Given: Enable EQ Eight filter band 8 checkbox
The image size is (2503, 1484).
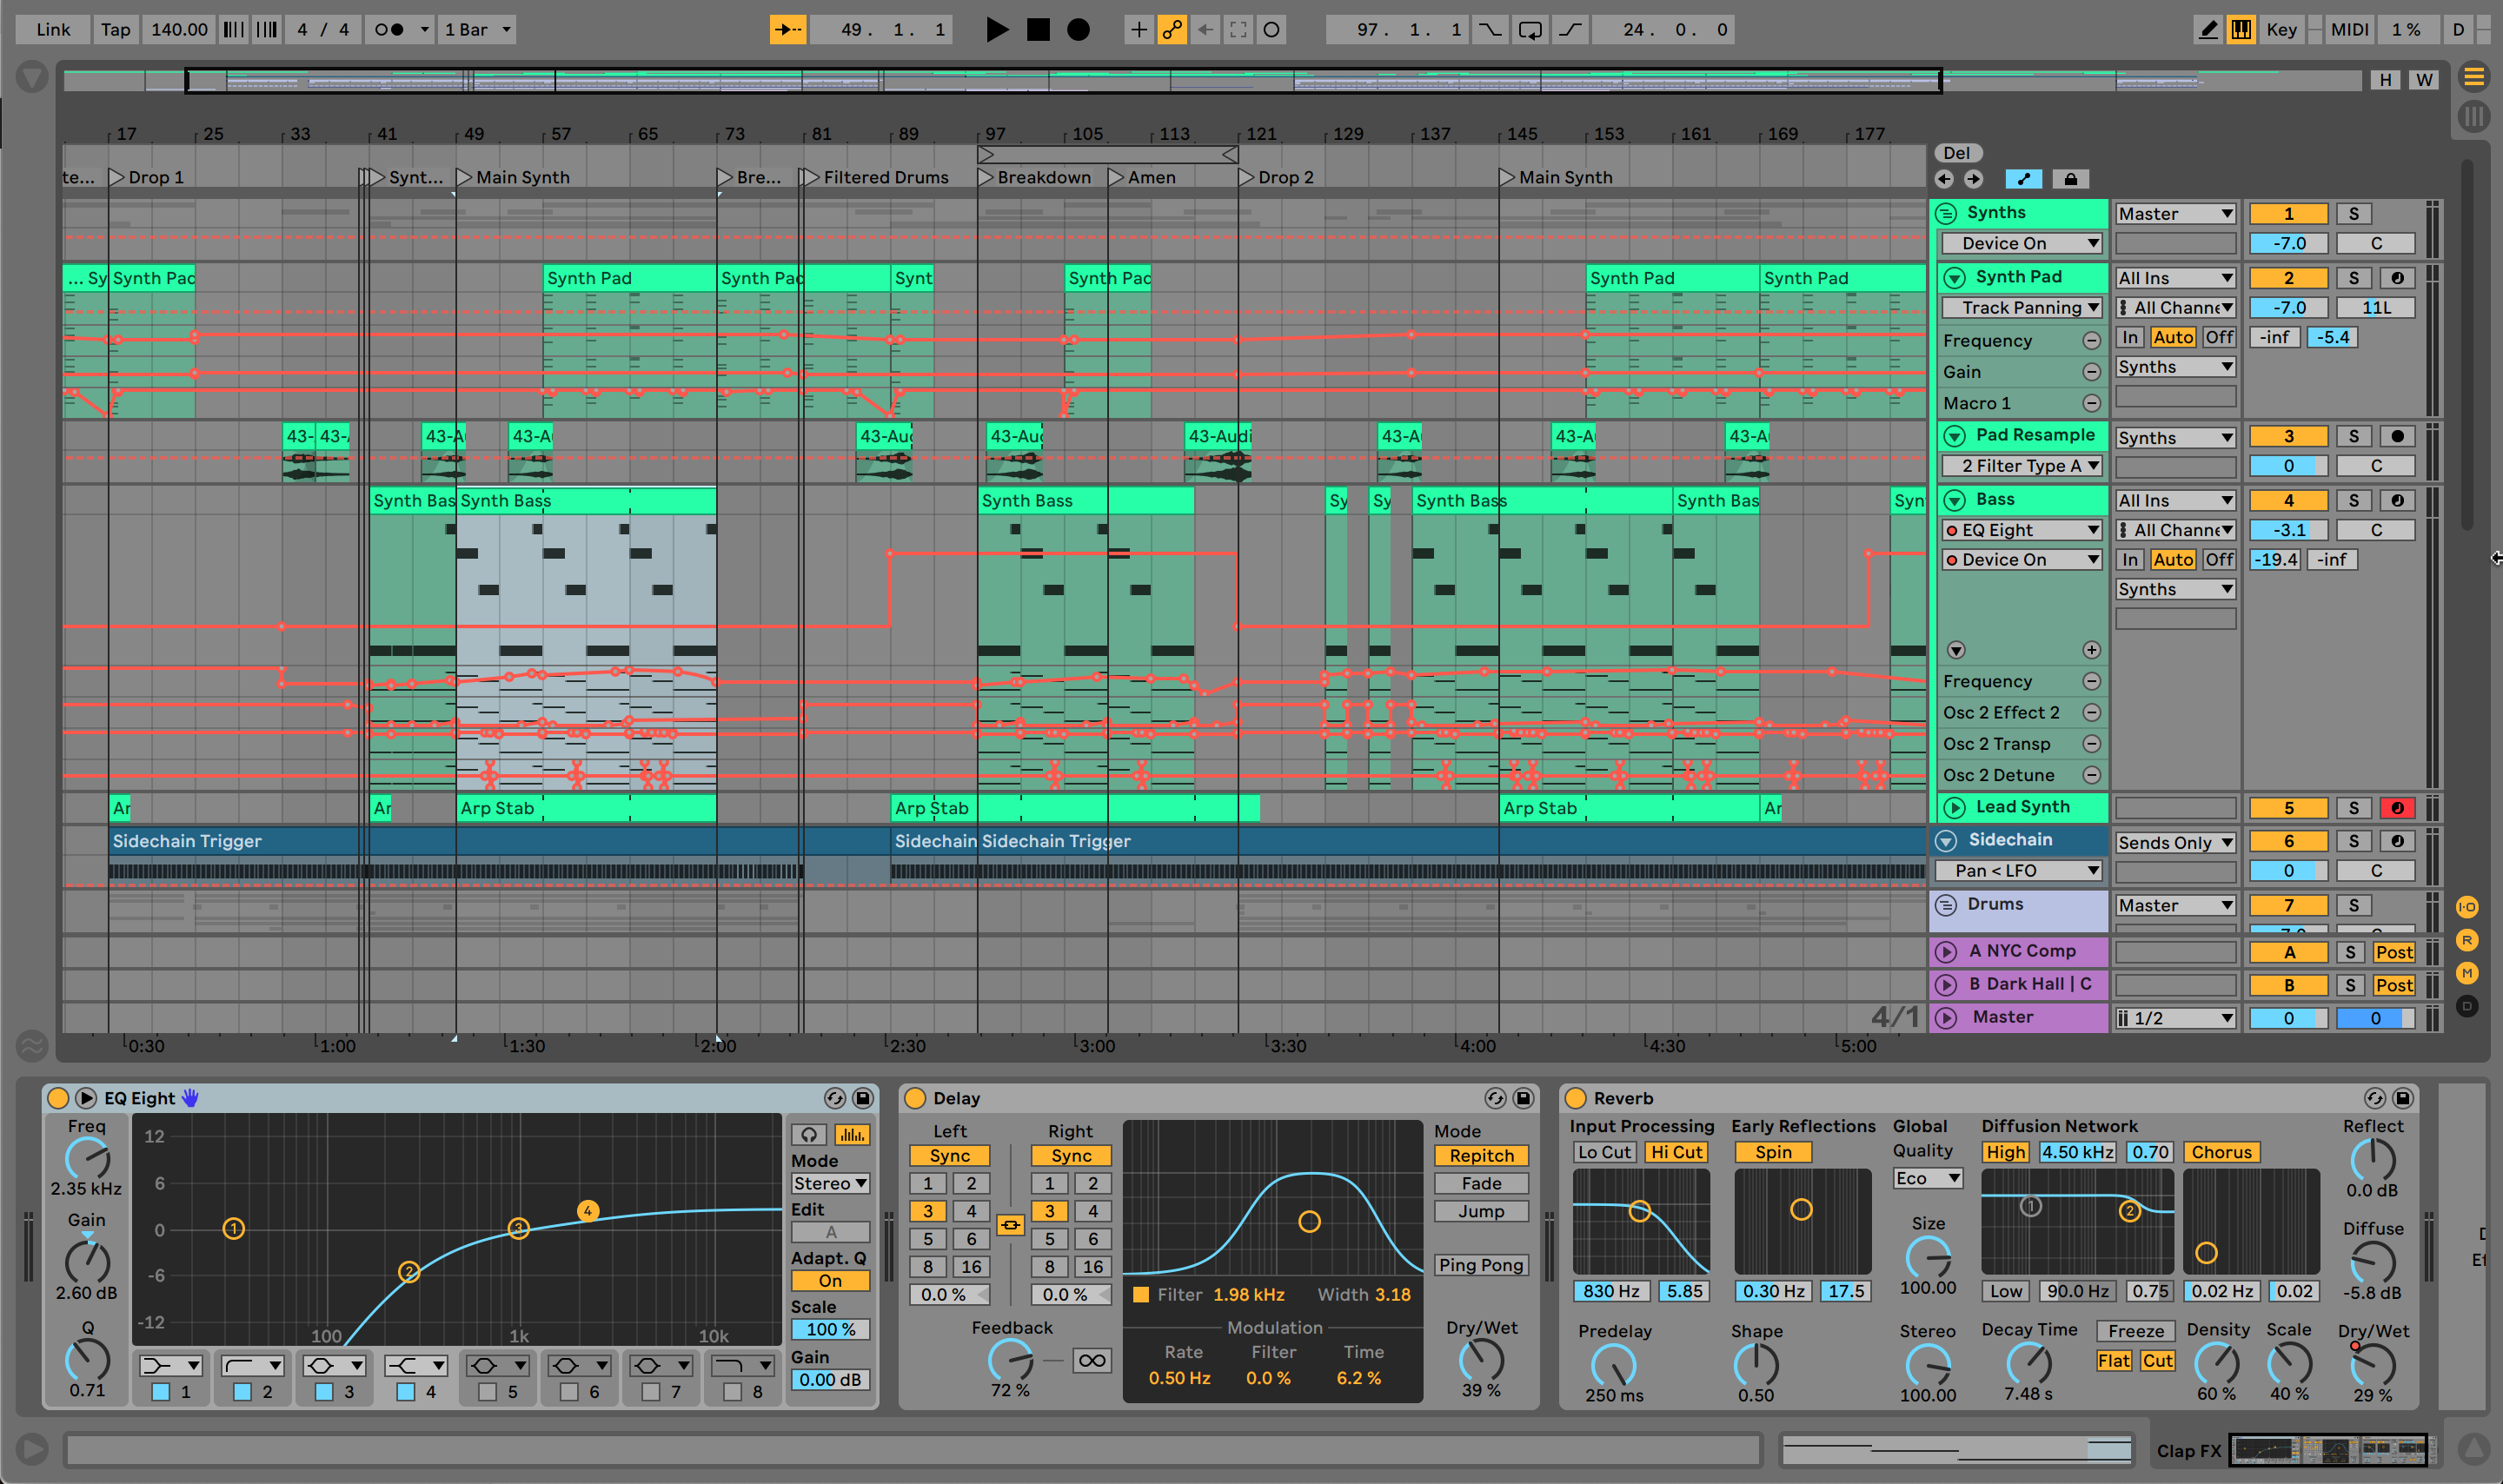Looking at the screenshot, I should point(732,1391).
